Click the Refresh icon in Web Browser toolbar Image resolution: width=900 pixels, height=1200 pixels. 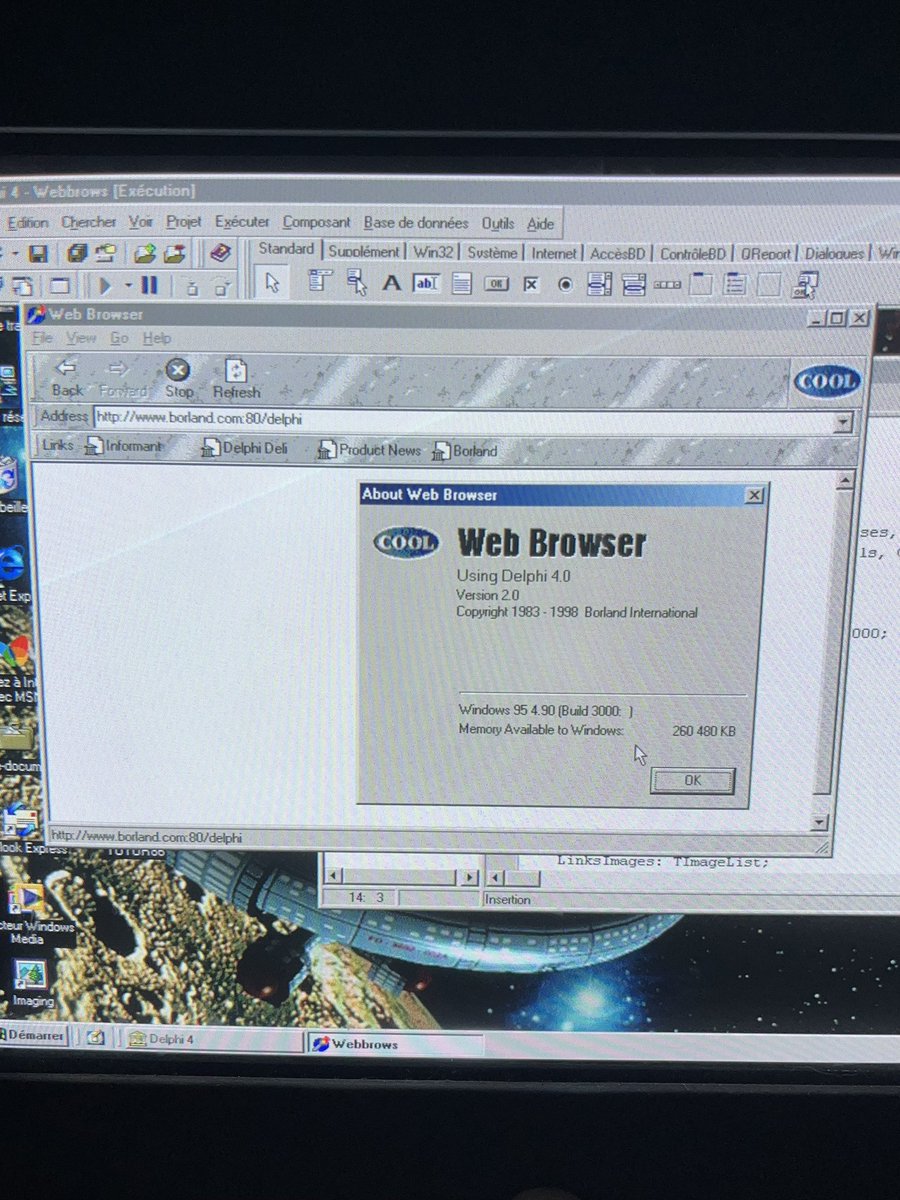236,370
